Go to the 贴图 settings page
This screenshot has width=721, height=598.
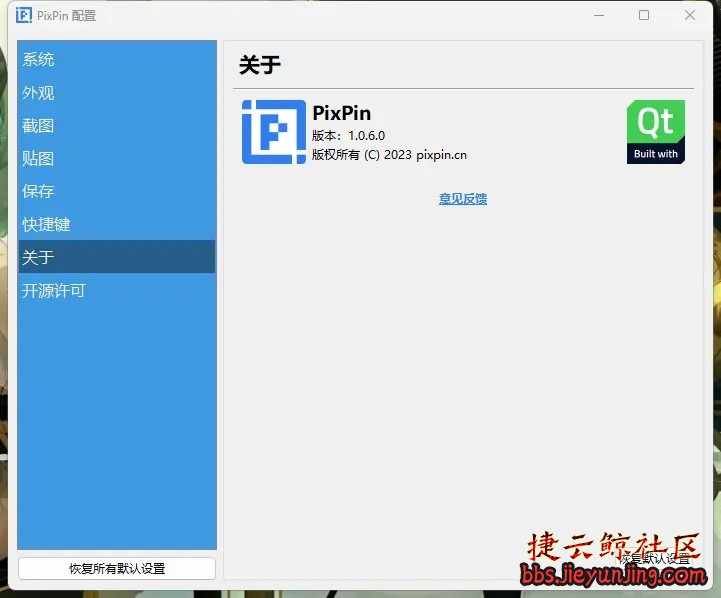pyautogui.click(x=116, y=159)
